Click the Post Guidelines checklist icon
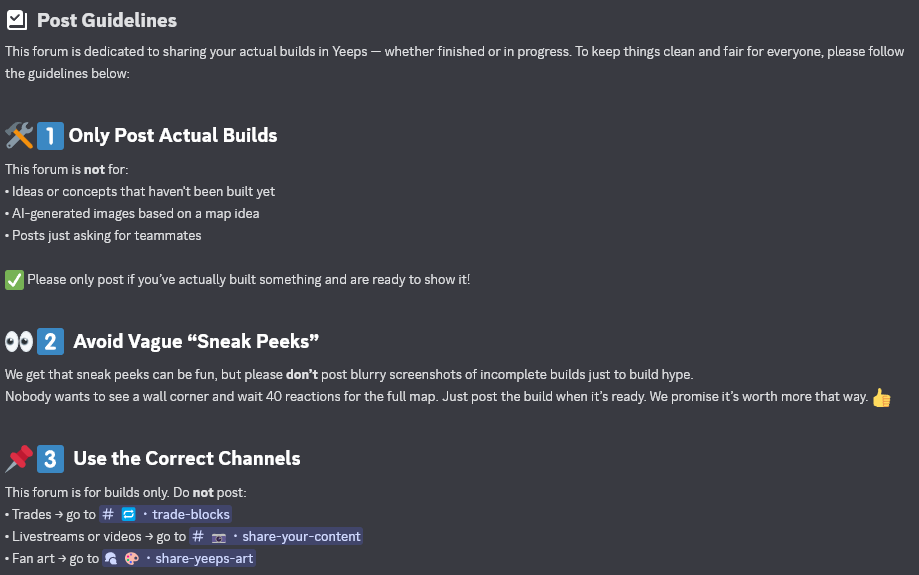Screen dimensions: 919x575 16,20
